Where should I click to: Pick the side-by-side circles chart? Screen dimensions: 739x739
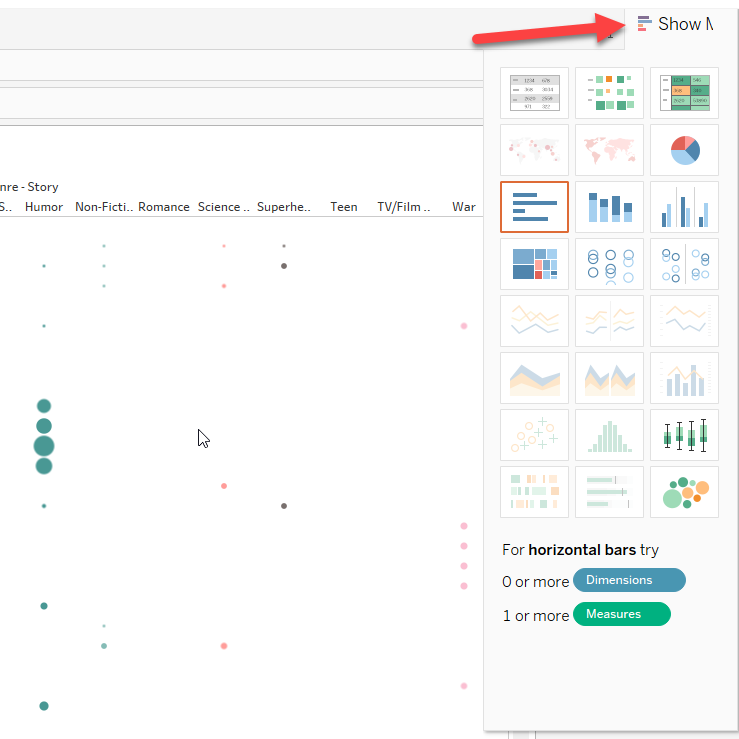coord(684,264)
